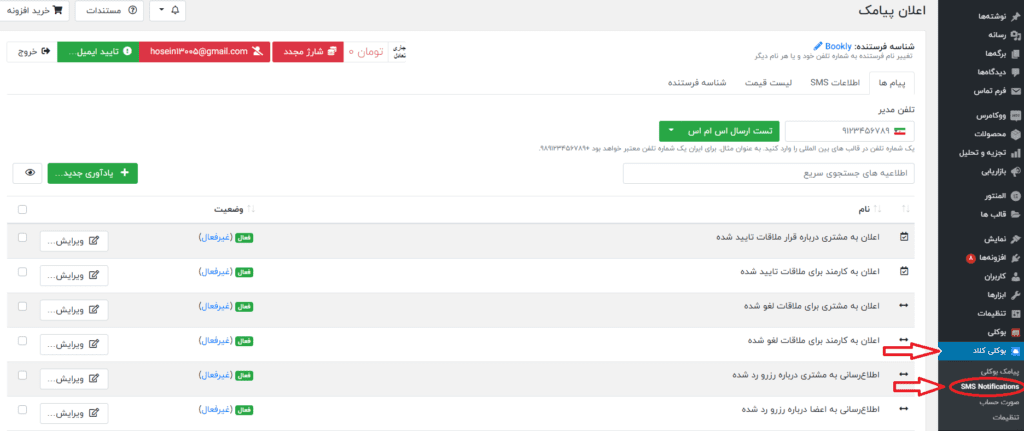Check box for اعلان به کارمند لغو شده row
This screenshot has height=431, width=1024.
coord(23,340)
